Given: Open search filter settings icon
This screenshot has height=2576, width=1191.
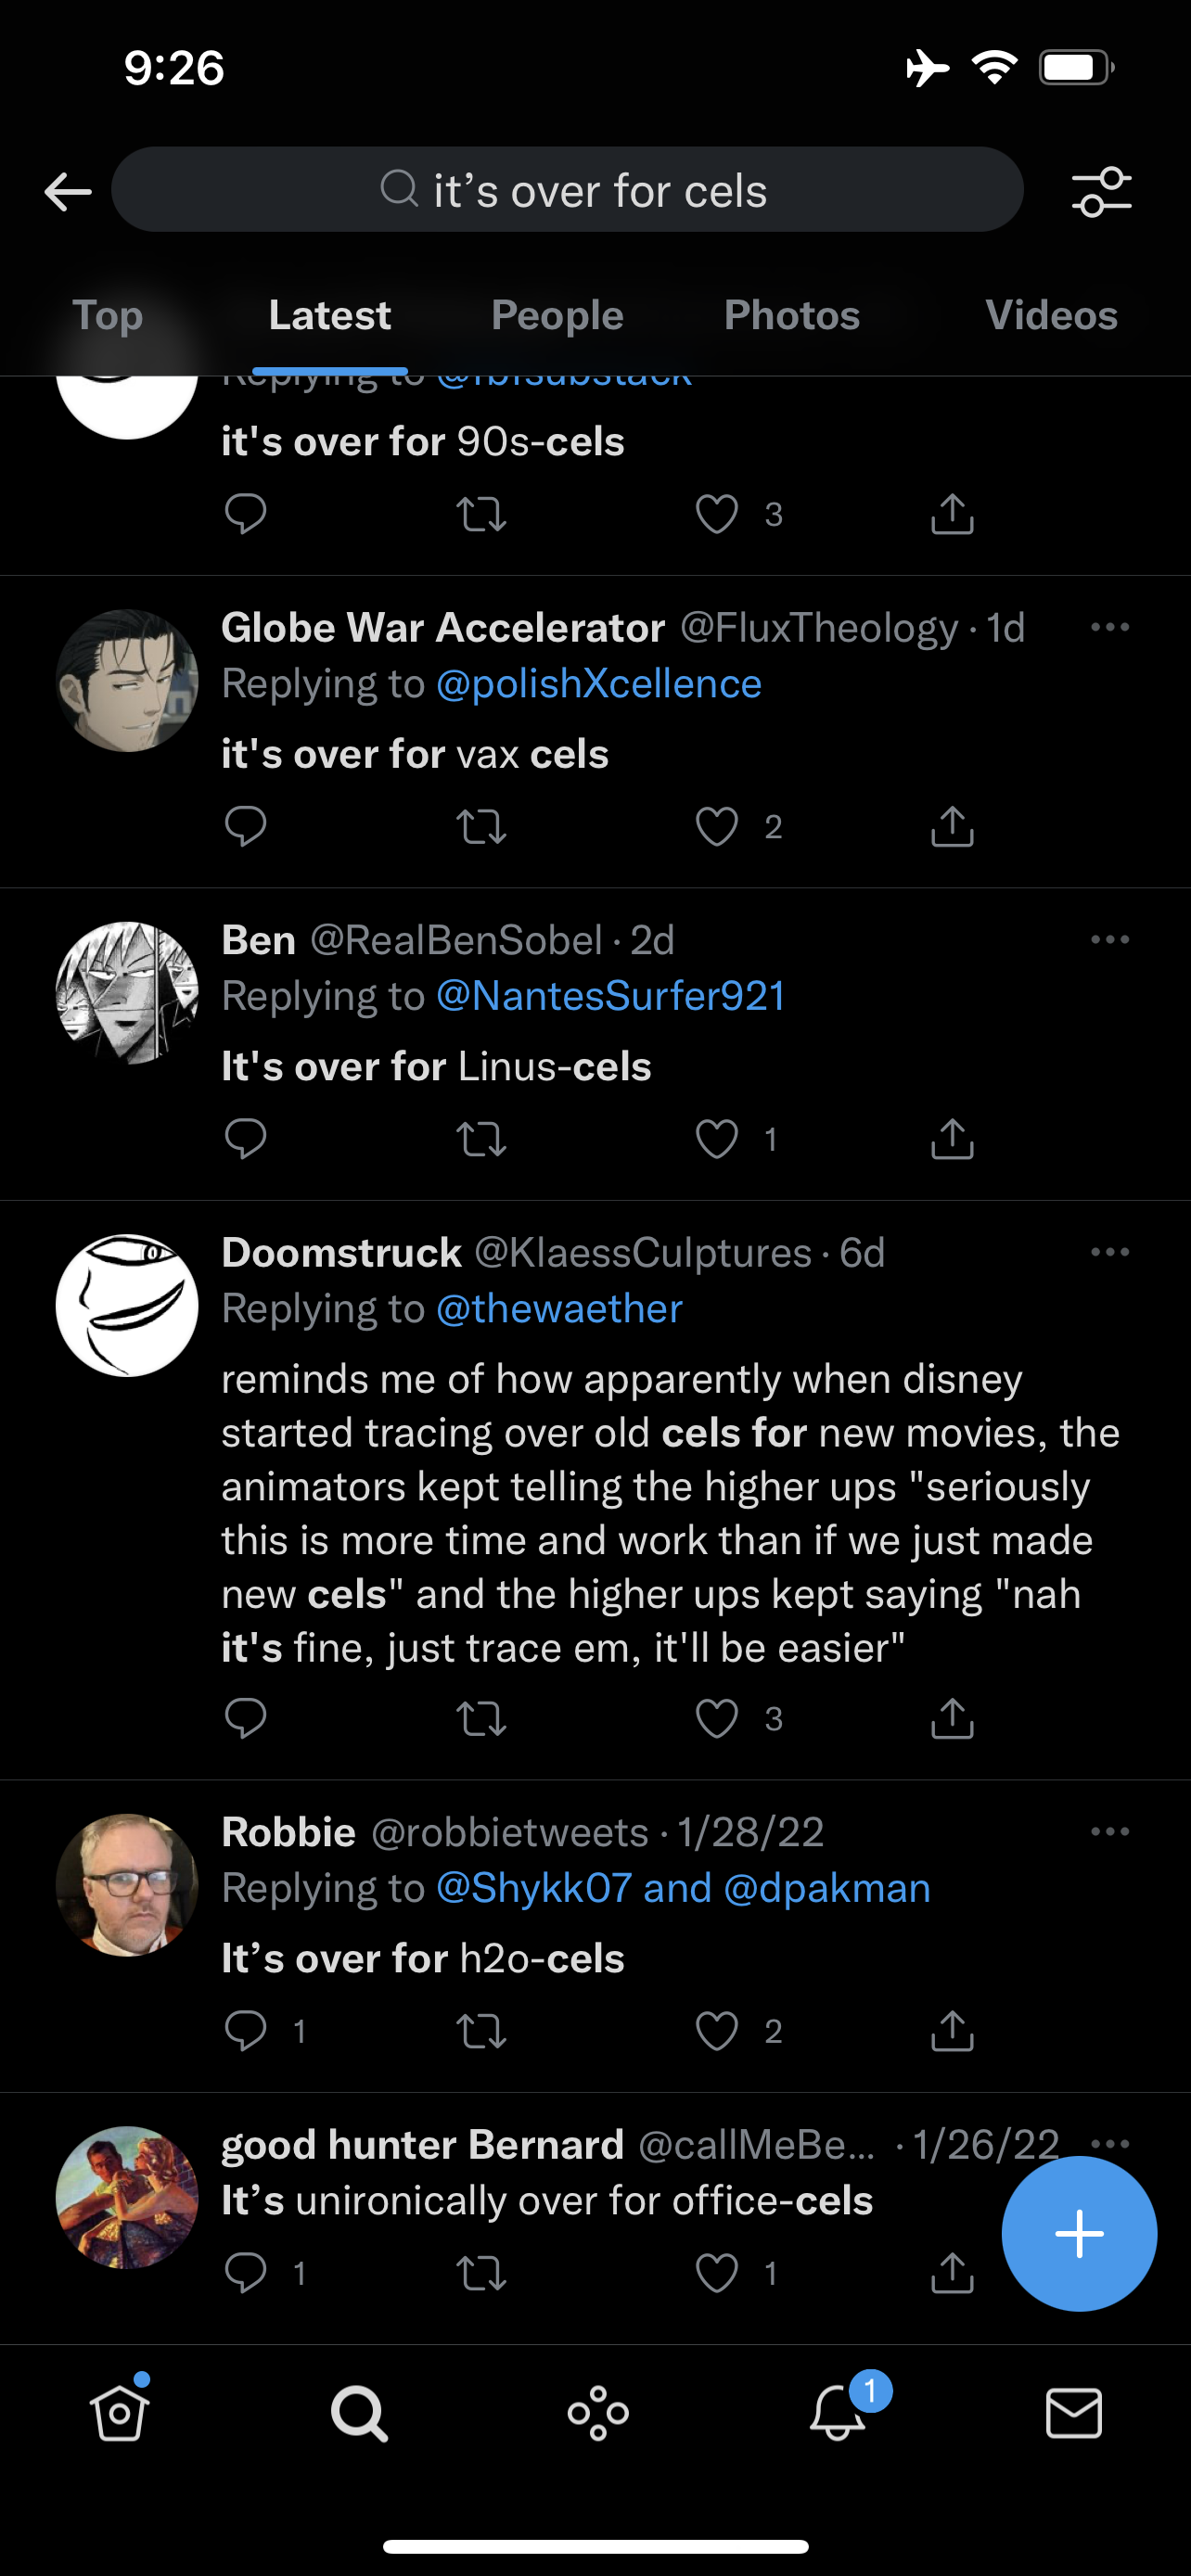Looking at the screenshot, I should pos(1101,191).
